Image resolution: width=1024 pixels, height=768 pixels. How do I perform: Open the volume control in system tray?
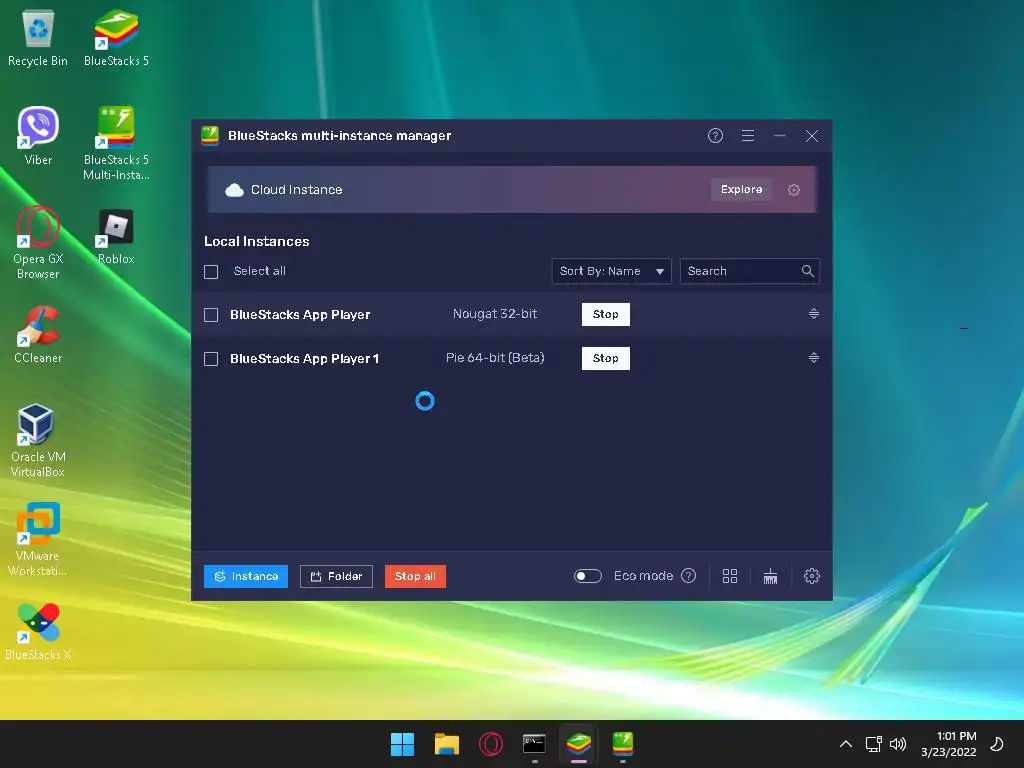coord(899,744)
